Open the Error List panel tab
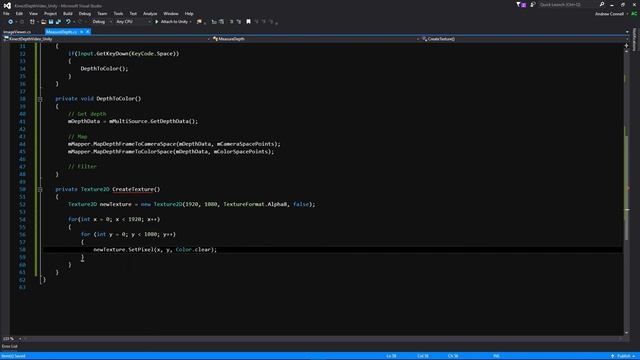 click(9, 346)
